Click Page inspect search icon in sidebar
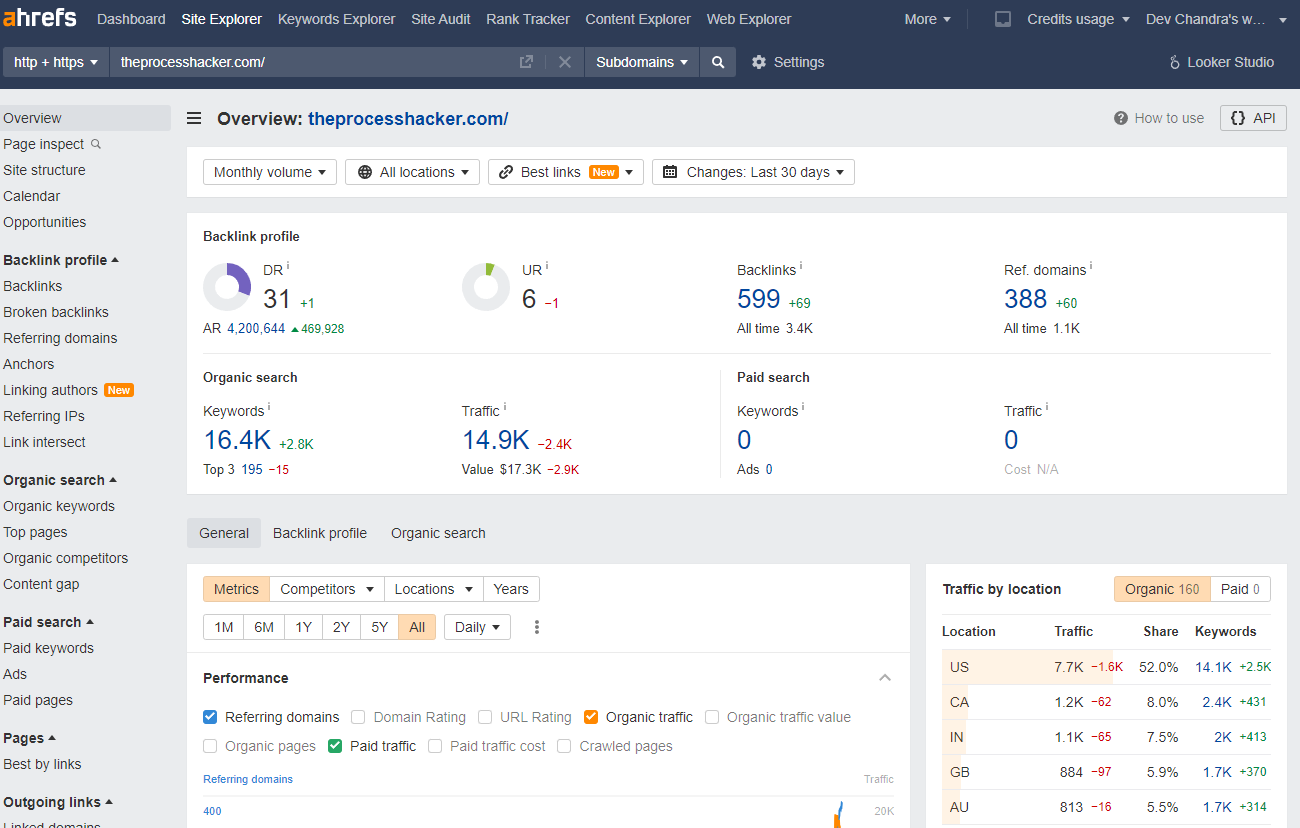 tap(96, 144)
